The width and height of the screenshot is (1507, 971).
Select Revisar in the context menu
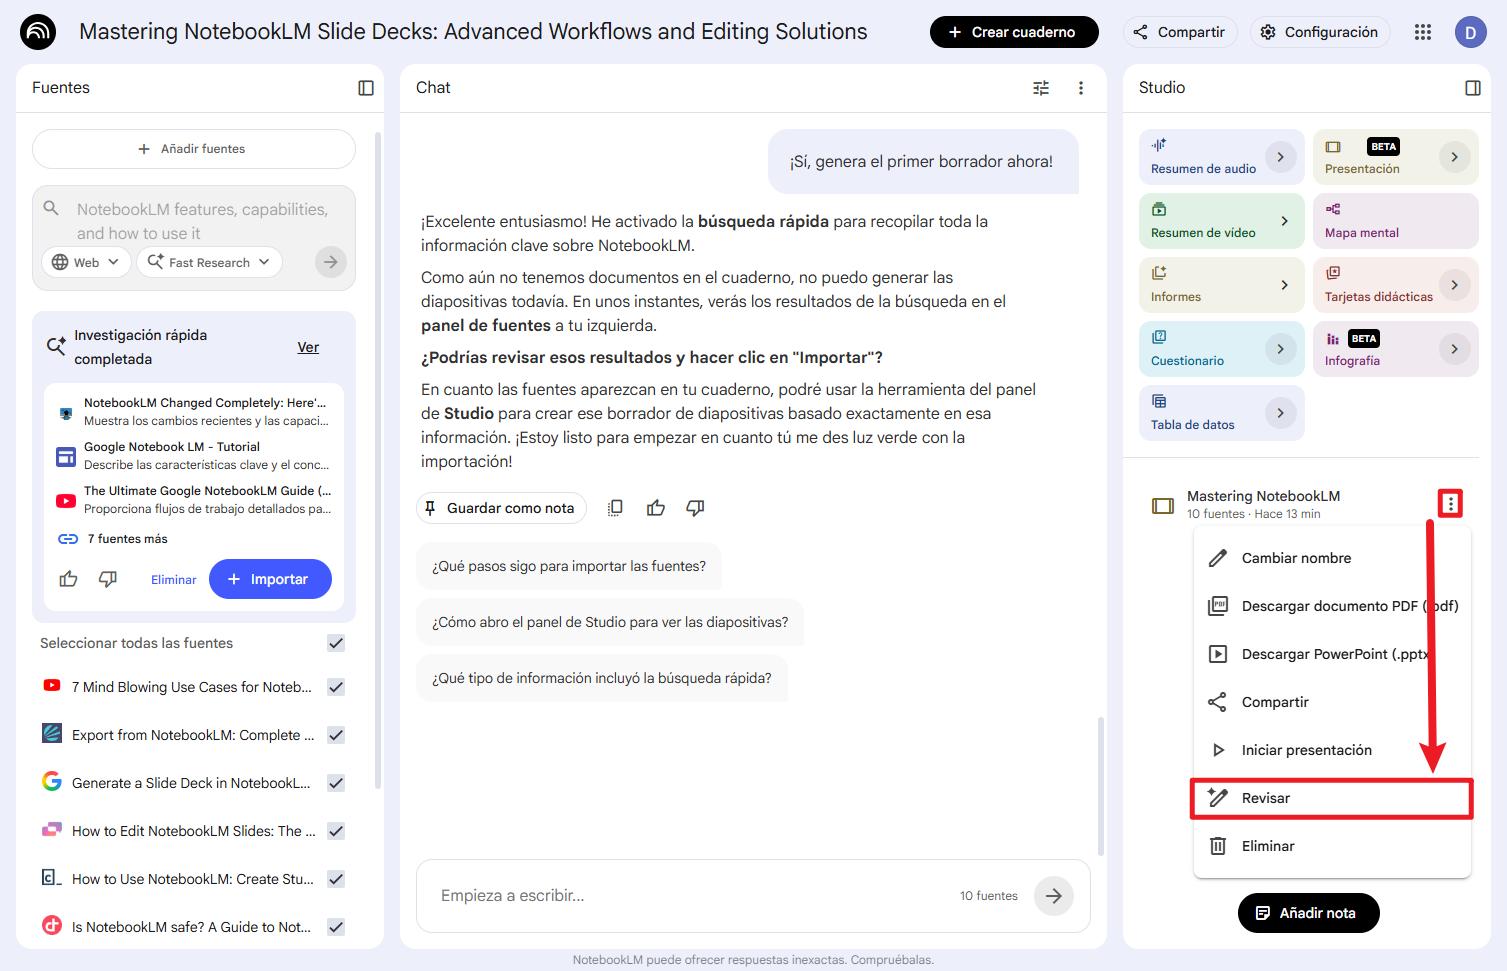(x=1332, y=798)
